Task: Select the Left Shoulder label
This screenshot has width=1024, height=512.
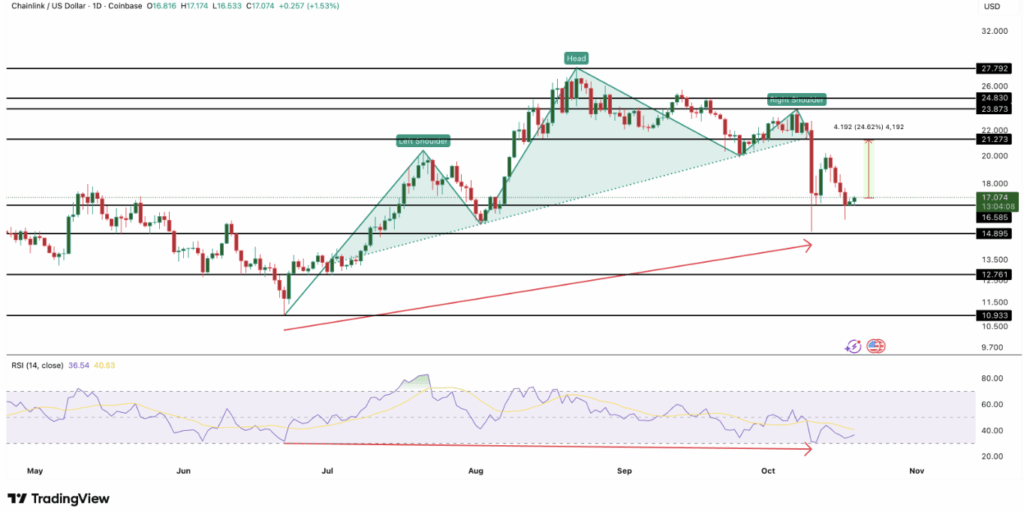Action: click(x=421, y=141)
